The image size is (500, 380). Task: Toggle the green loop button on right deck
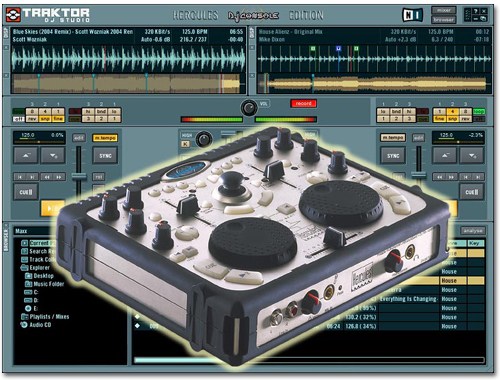pyautogui.click(x=479, y=111)
